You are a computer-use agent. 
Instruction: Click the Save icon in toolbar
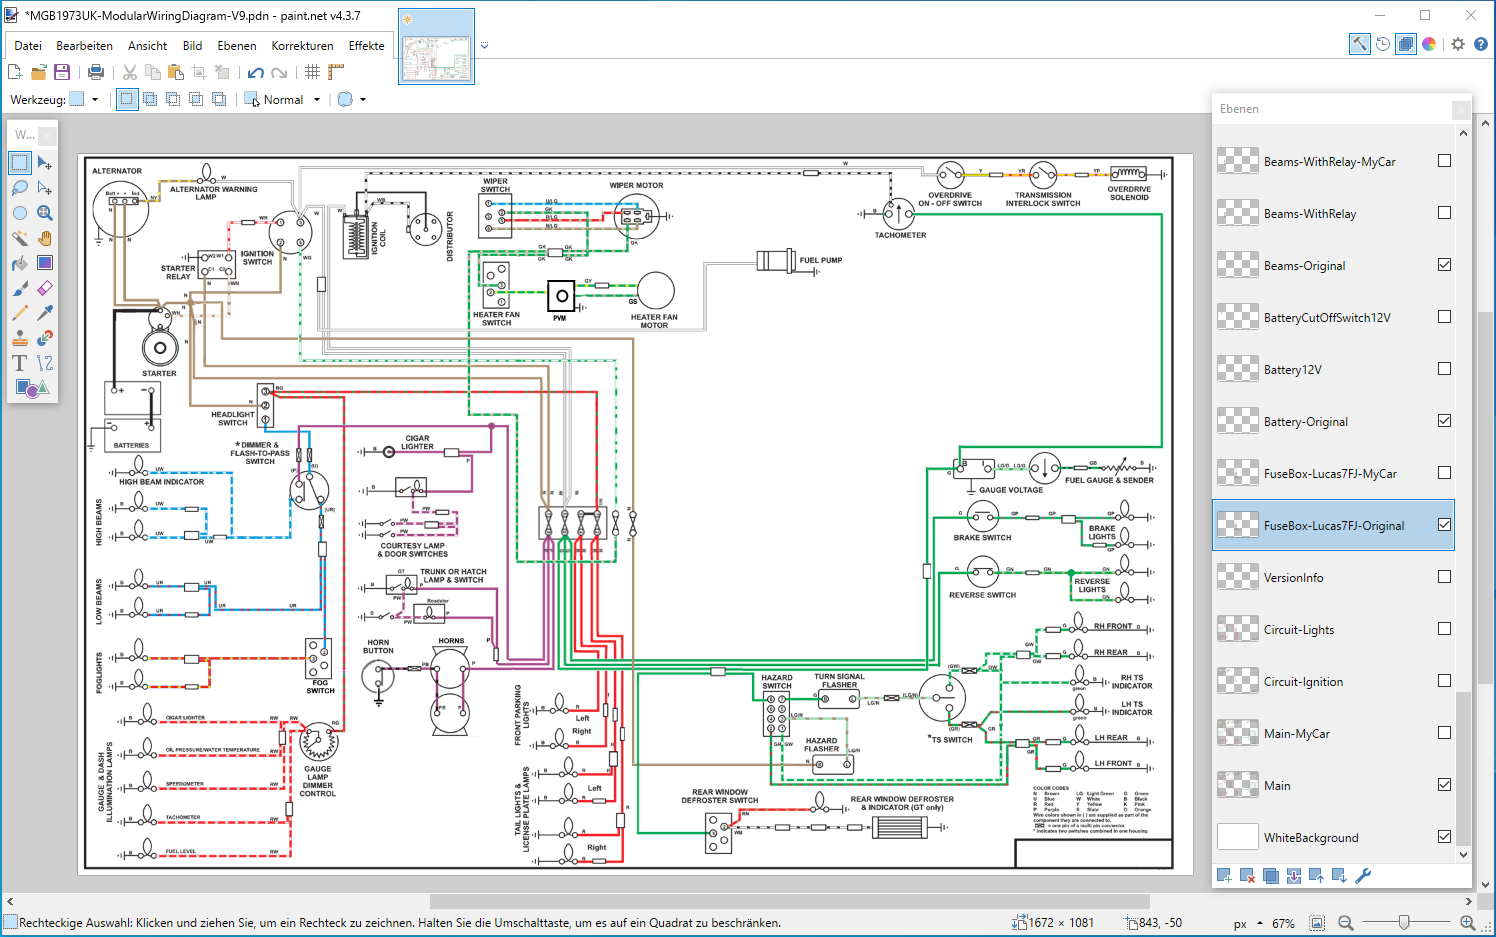(x=62, y=72)
